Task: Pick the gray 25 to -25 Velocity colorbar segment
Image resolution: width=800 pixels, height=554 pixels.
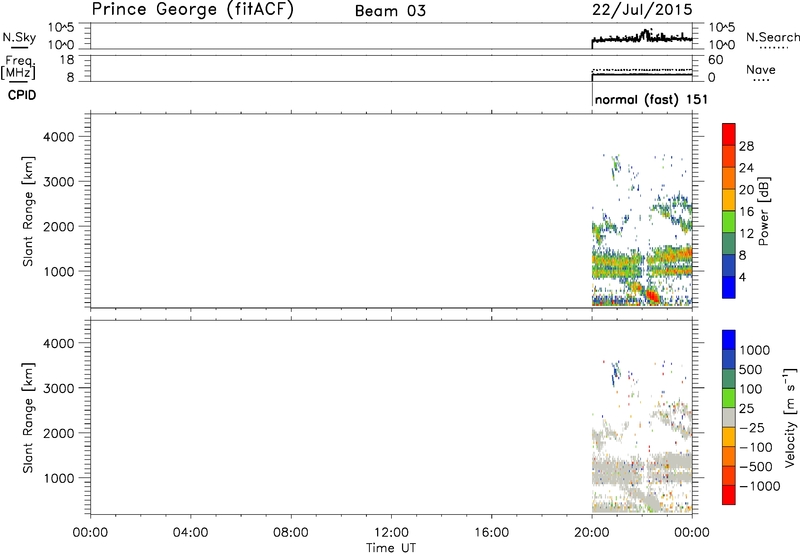Action: pos(729,417)
